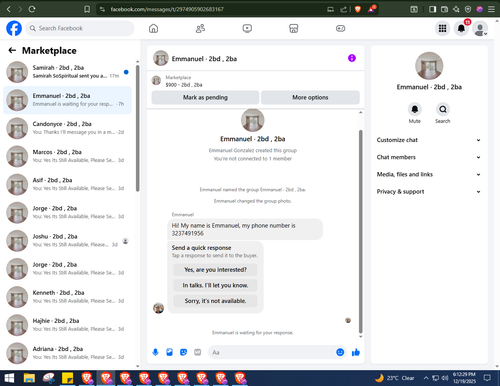Screen dimensions: 500x386
Task: Choose a sticker icon in composer
Action: coord(183,352)
